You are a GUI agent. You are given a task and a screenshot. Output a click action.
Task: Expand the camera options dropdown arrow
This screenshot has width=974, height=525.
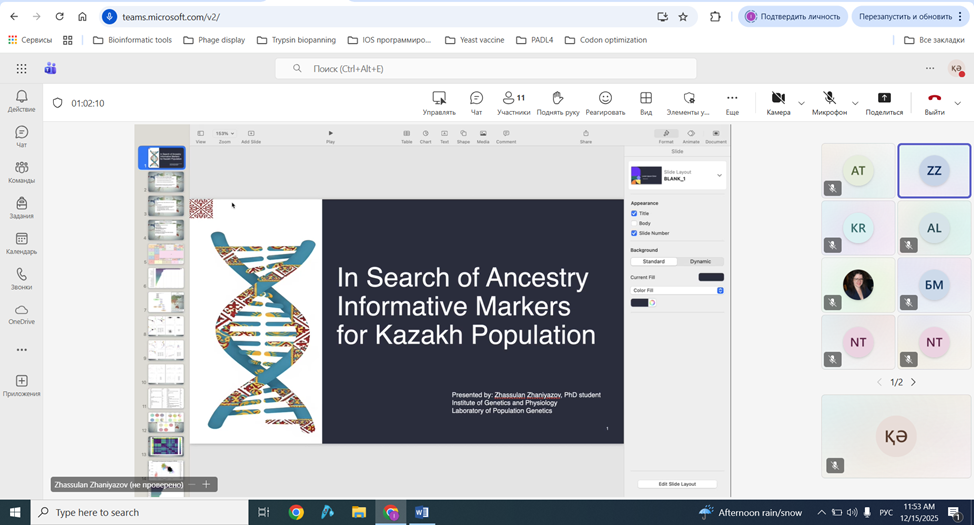pyautogui.click(x=801, y=103)
